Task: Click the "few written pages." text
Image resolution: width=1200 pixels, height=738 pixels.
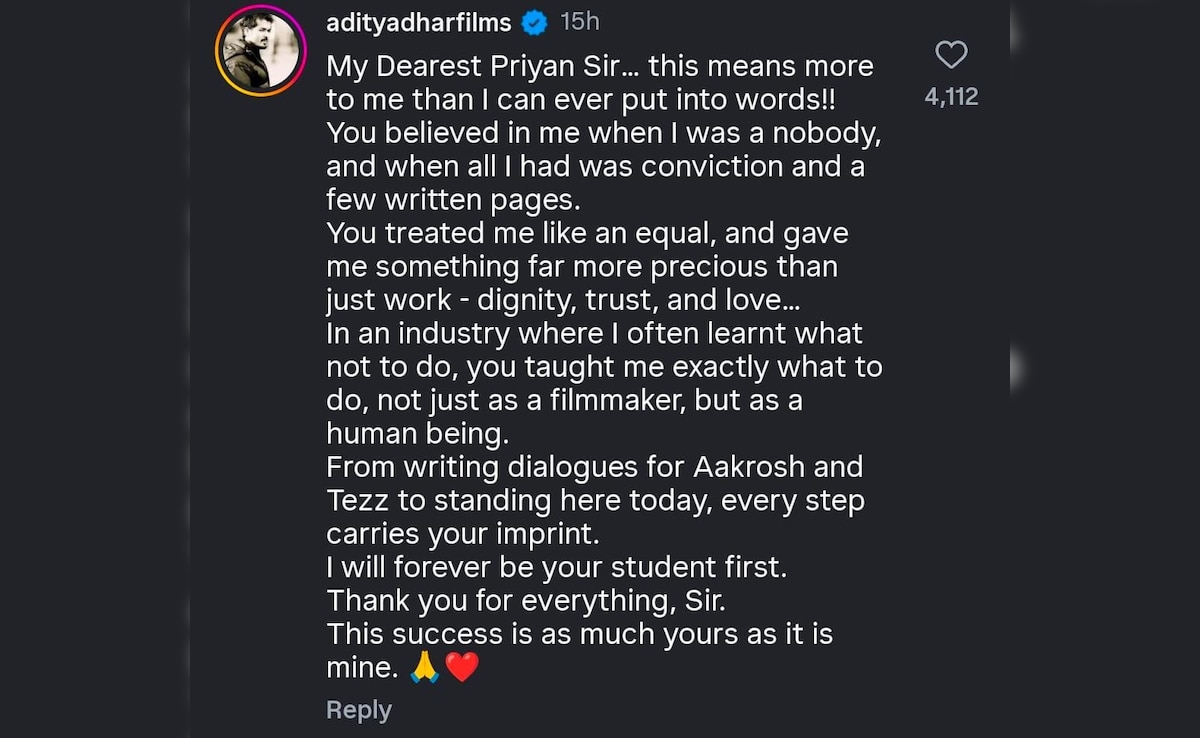Action: point(453,200)
